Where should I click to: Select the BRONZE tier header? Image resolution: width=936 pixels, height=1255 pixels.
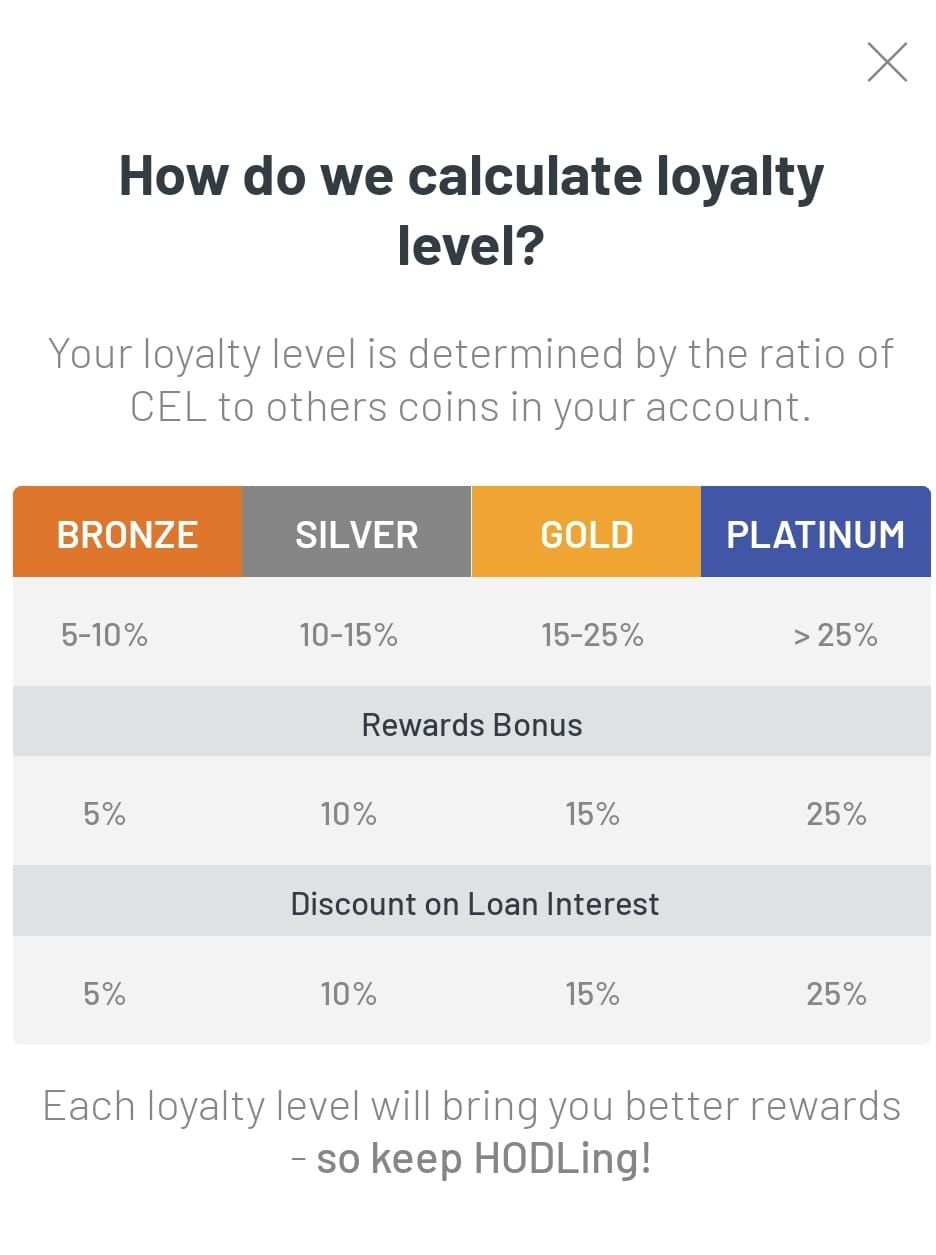pyautogui.click(x=127, y=532)
